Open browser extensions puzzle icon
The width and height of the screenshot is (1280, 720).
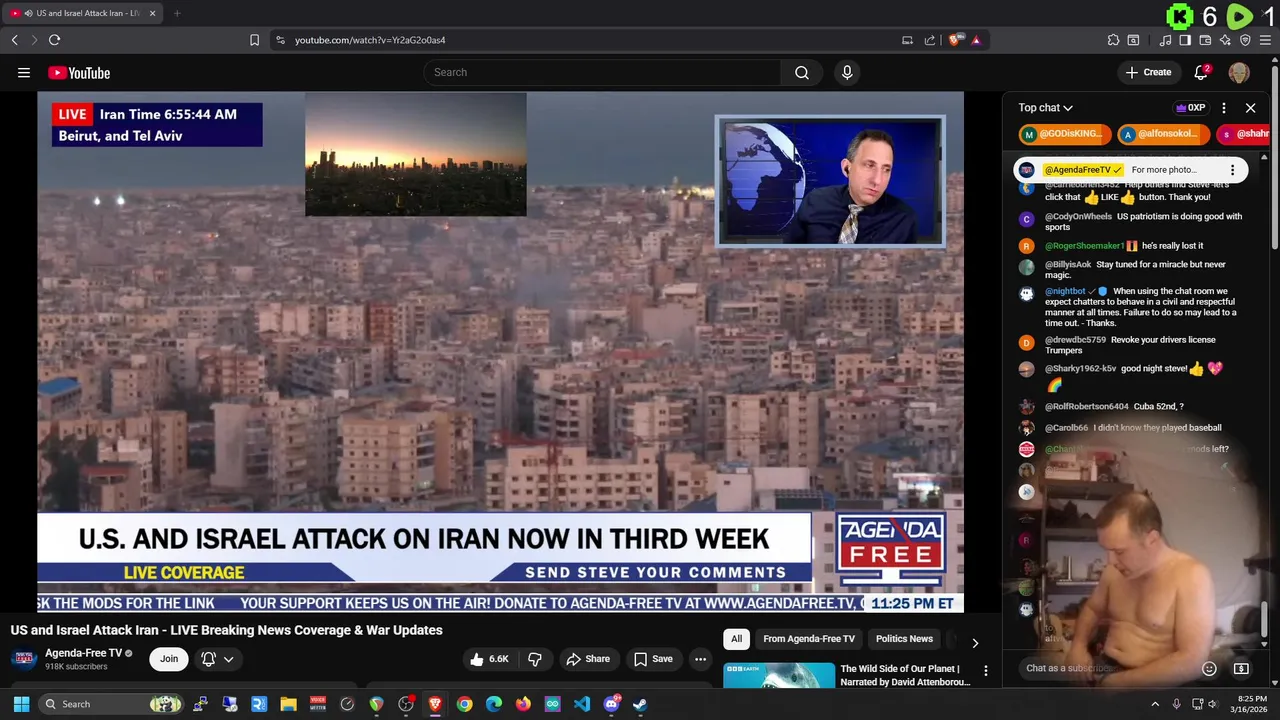[1113, 40]
